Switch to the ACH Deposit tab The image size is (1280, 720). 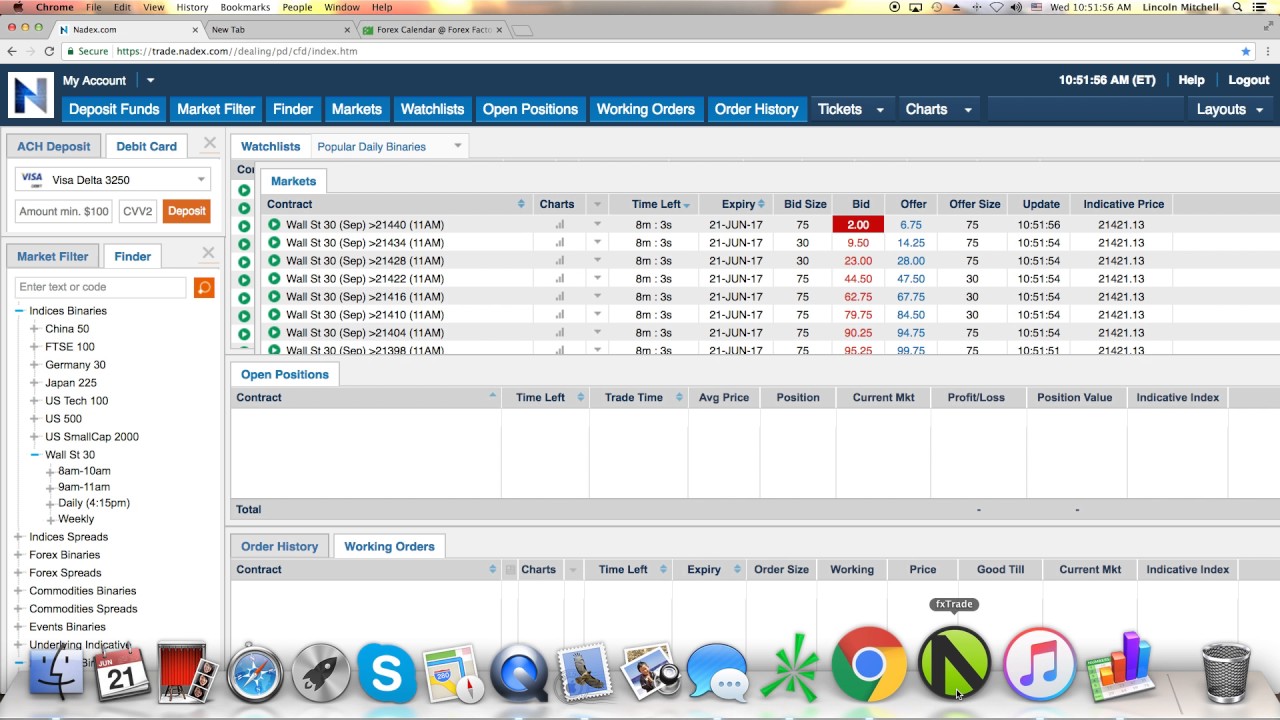tap(53, 146)
